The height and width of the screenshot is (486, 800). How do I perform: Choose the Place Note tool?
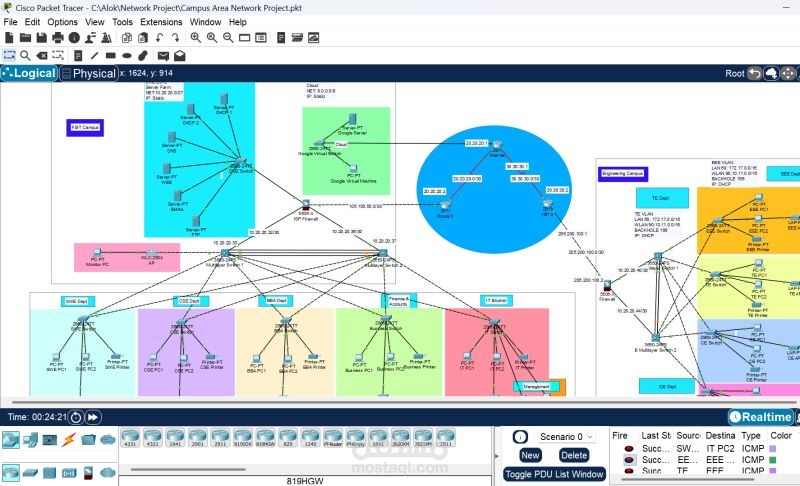click(x=78, y=56)
